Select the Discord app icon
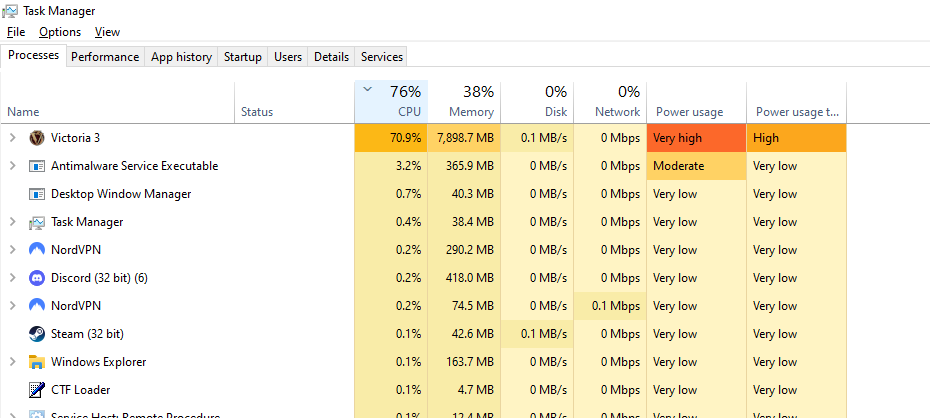The image size is (930, 418). (x=37, y=278)
